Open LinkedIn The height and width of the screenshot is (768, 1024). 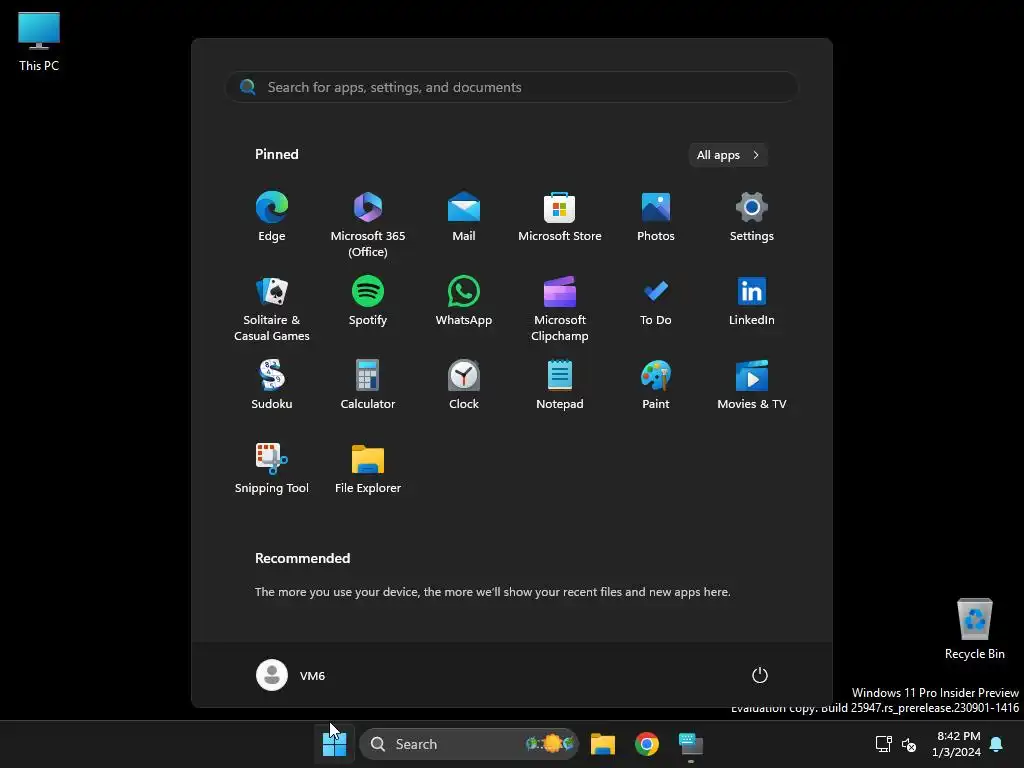pos(752,300)
